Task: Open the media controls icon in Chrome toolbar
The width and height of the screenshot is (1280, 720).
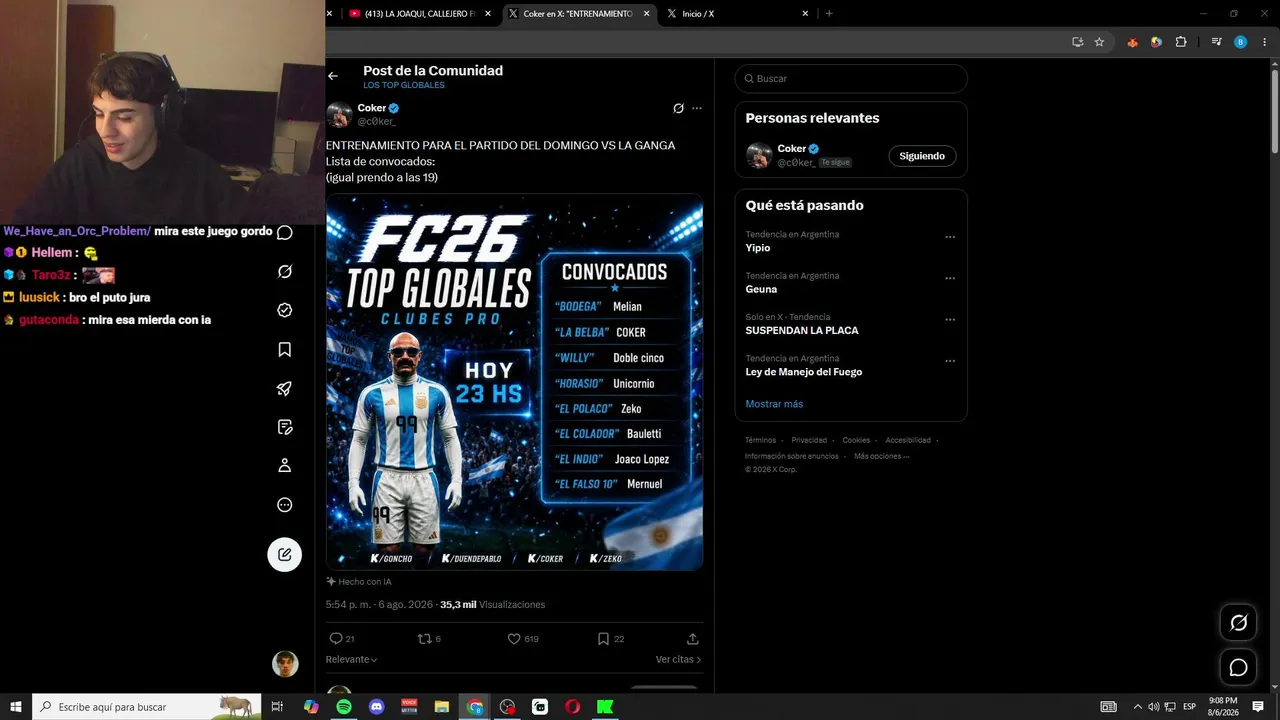Action: coord(1216,42)
